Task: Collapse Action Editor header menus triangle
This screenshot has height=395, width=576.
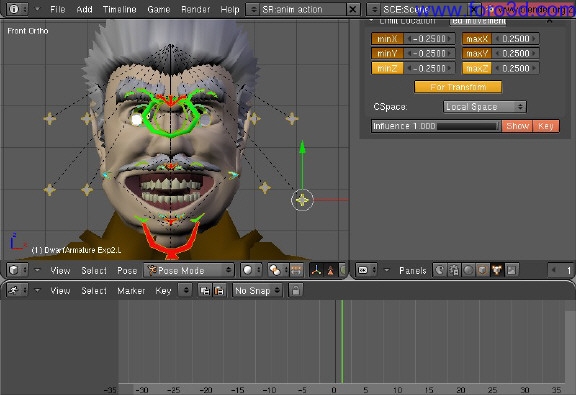Action: pyautogui.click(x=37, y=290)
